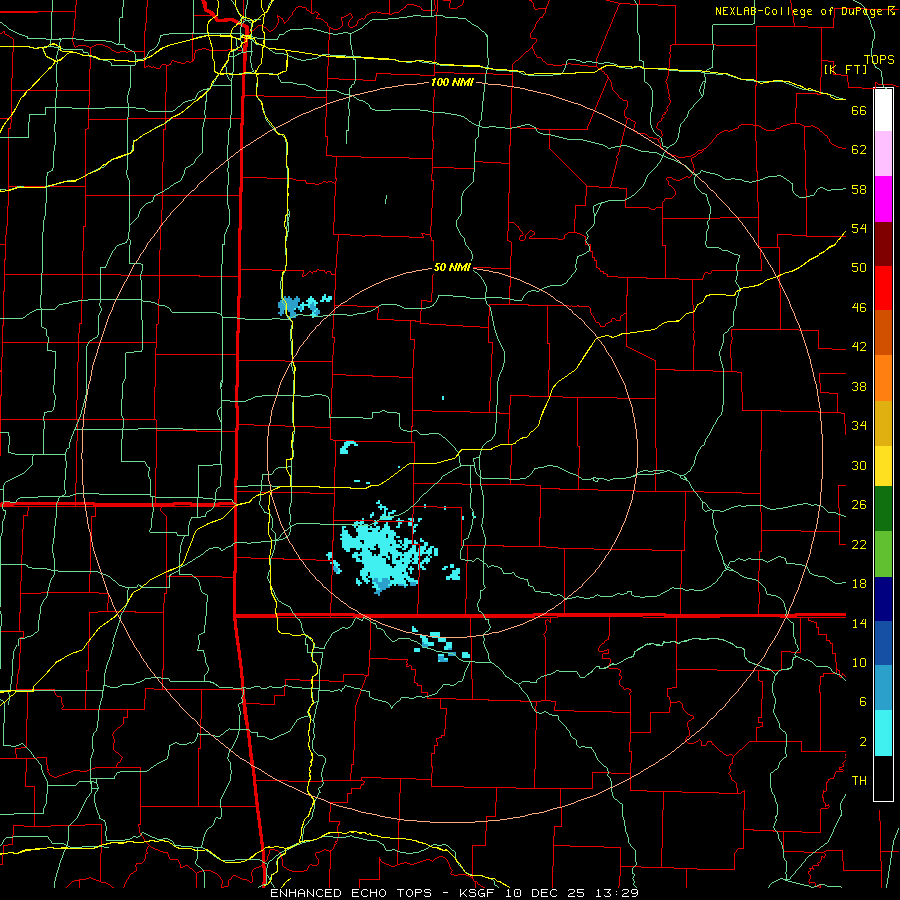Click the '26' legend value
The image size is (900, 900).
pos(859,505)
